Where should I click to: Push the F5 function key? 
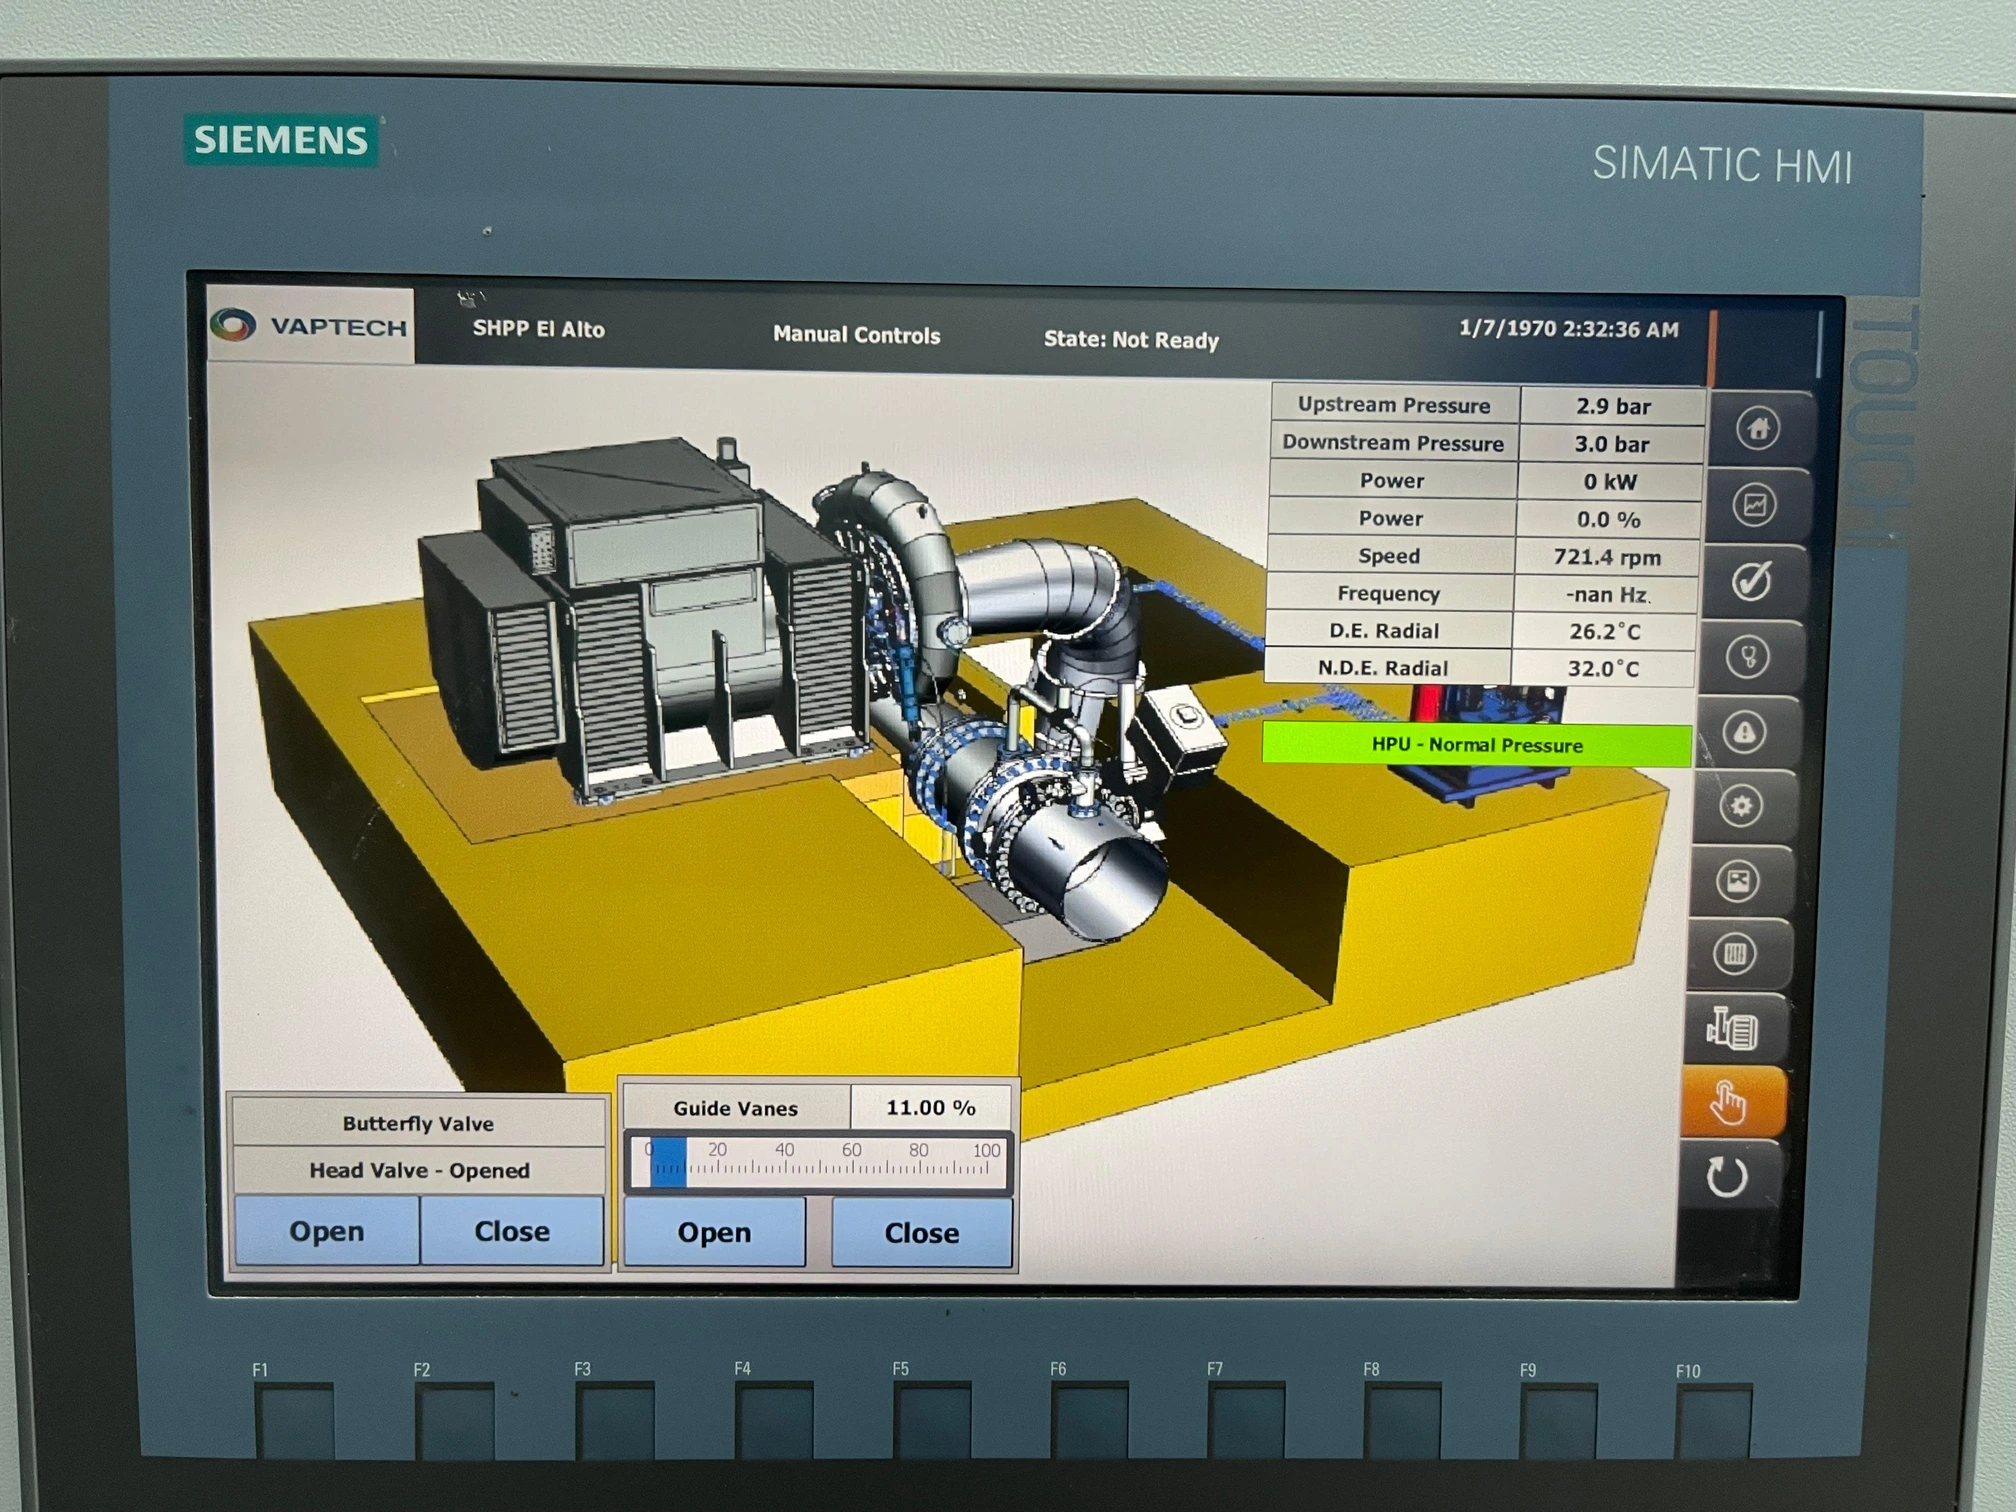click(932, 1420)
